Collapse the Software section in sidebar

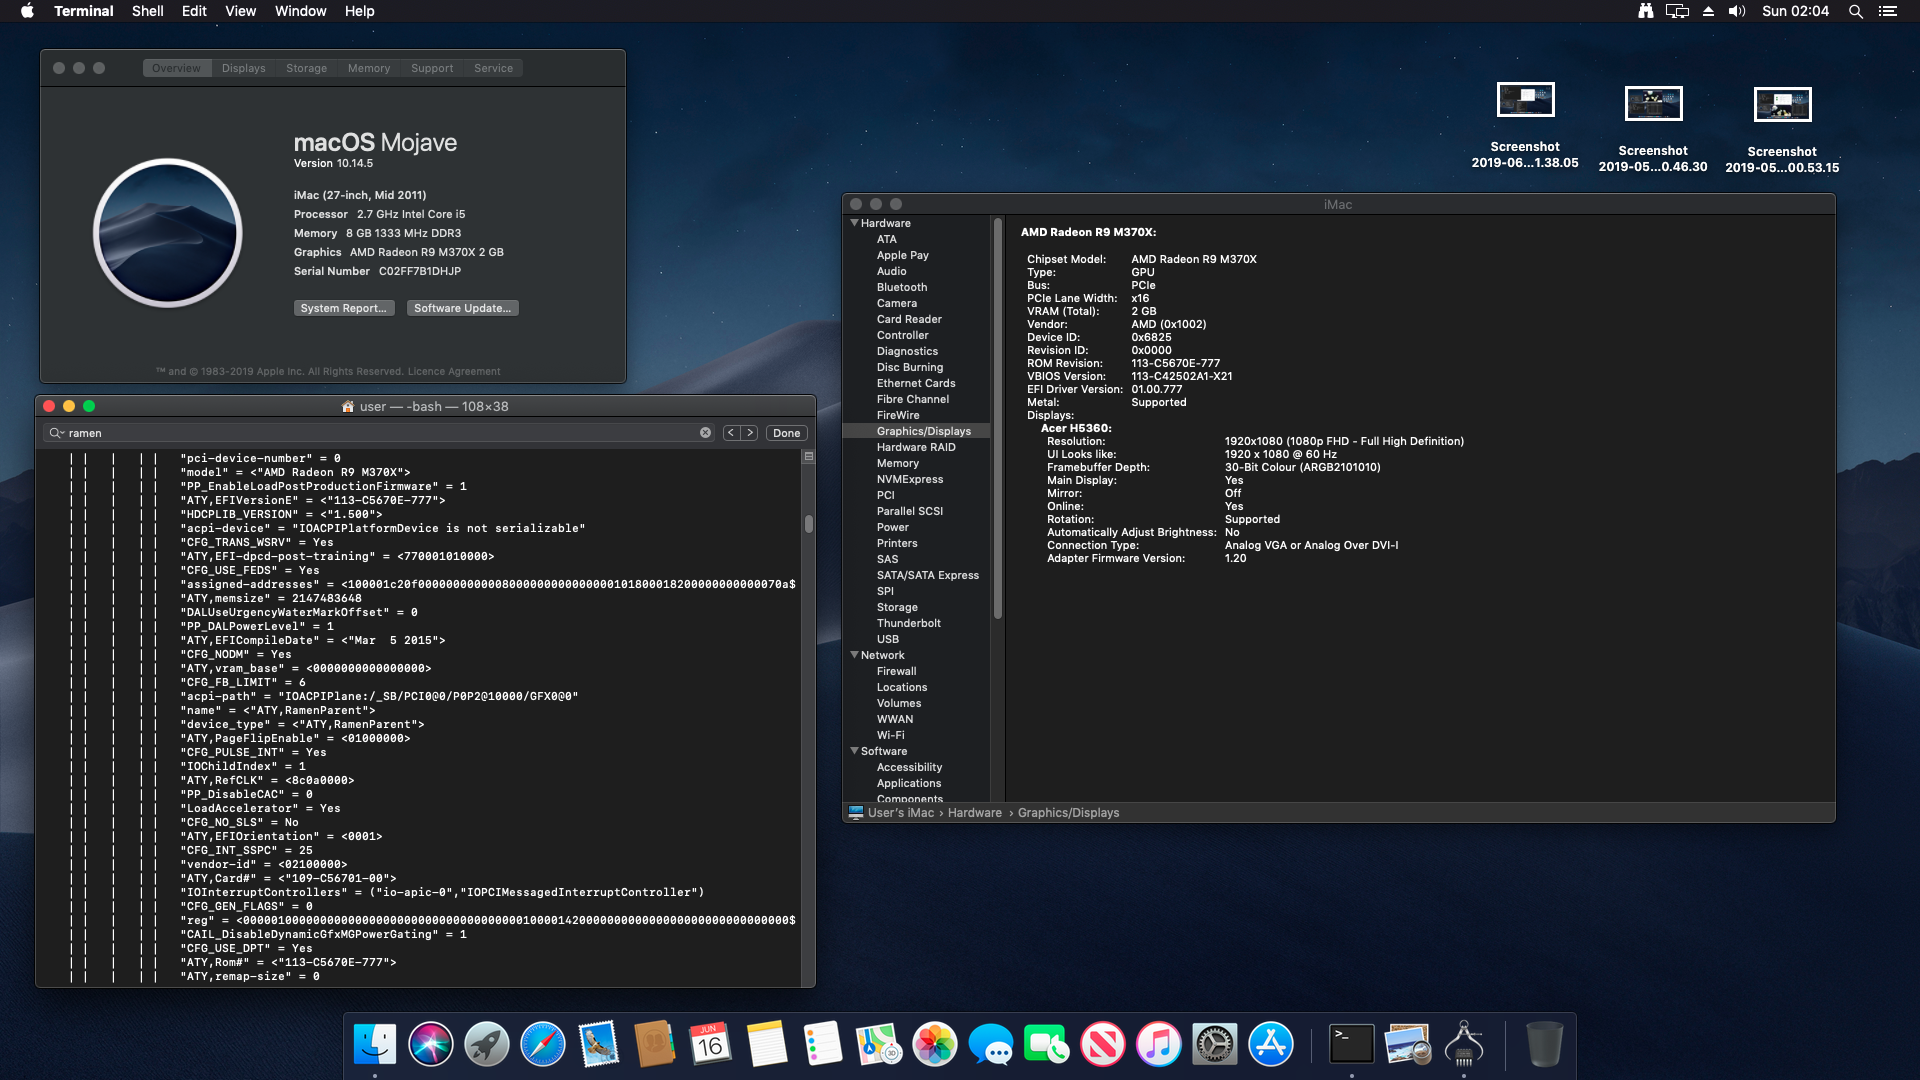855,751
